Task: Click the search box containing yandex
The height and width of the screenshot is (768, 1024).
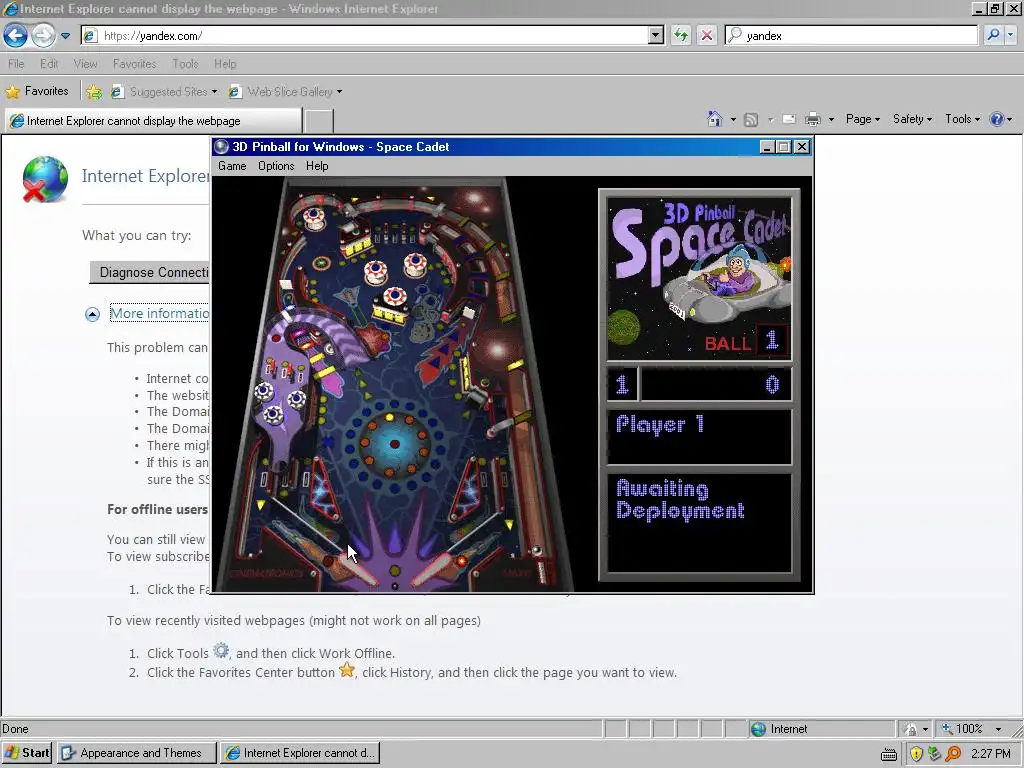Action: (851, 36)
